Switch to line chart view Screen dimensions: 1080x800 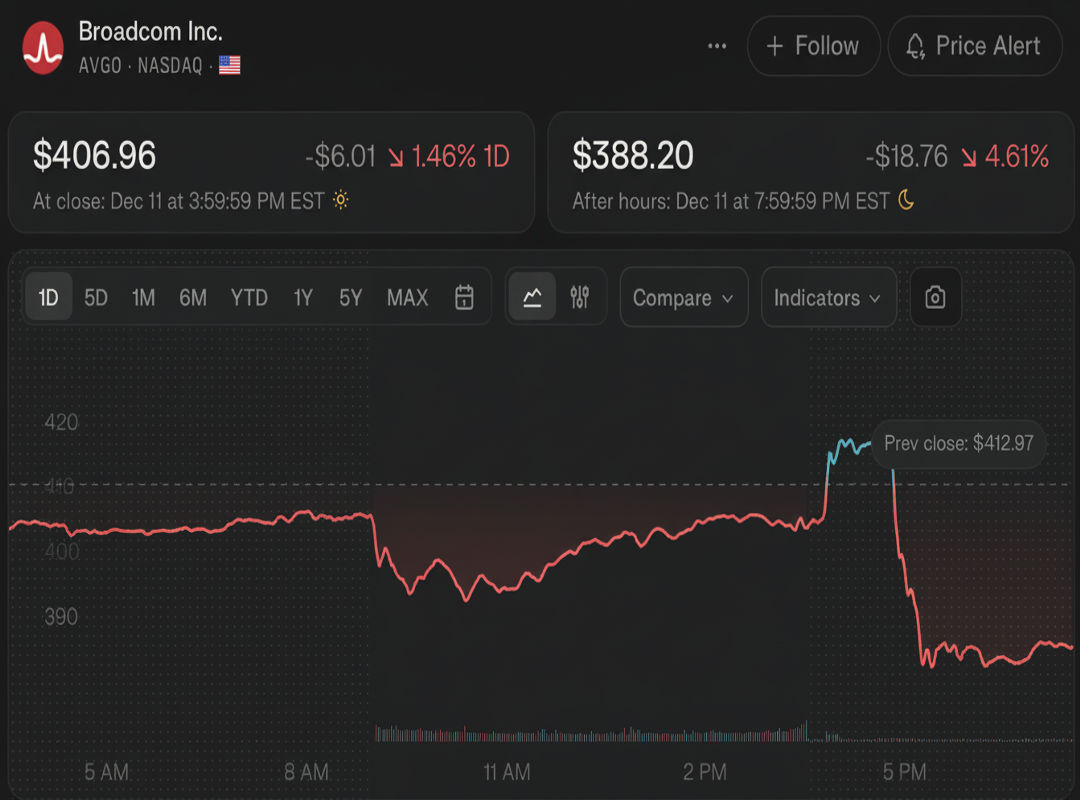532,297
